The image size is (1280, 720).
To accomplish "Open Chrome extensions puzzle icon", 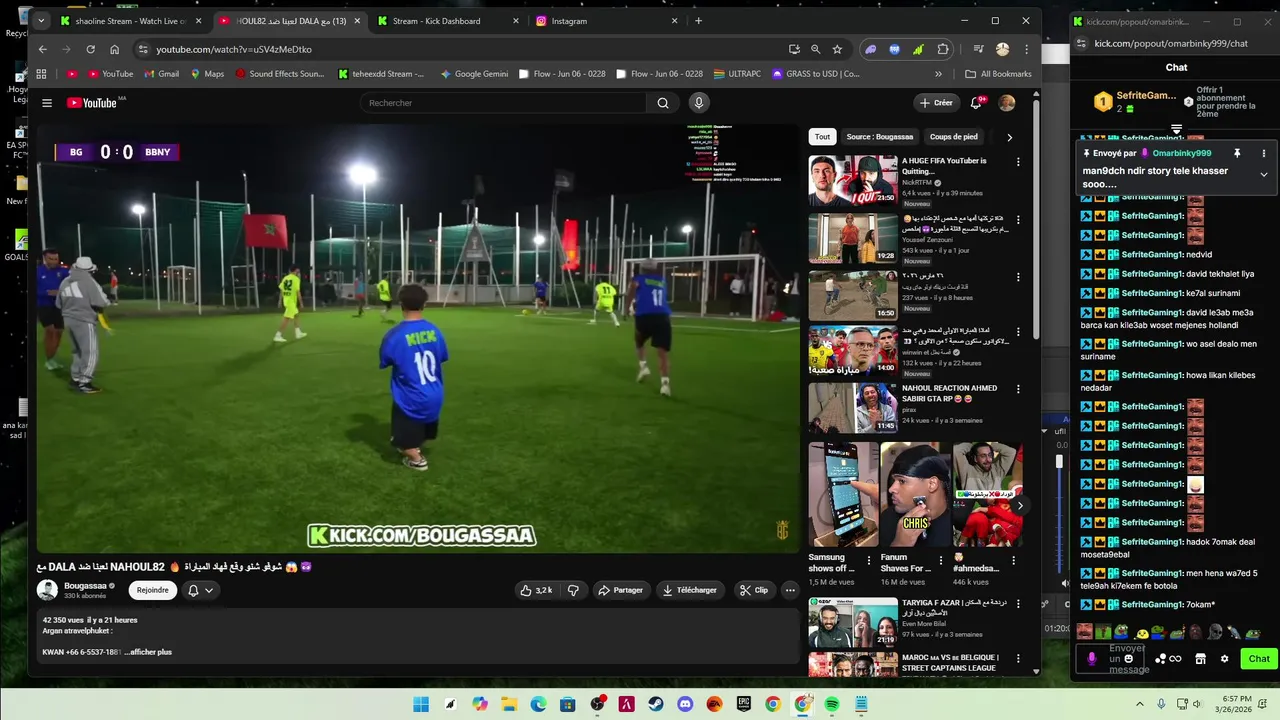I will (x=943, y=49).
